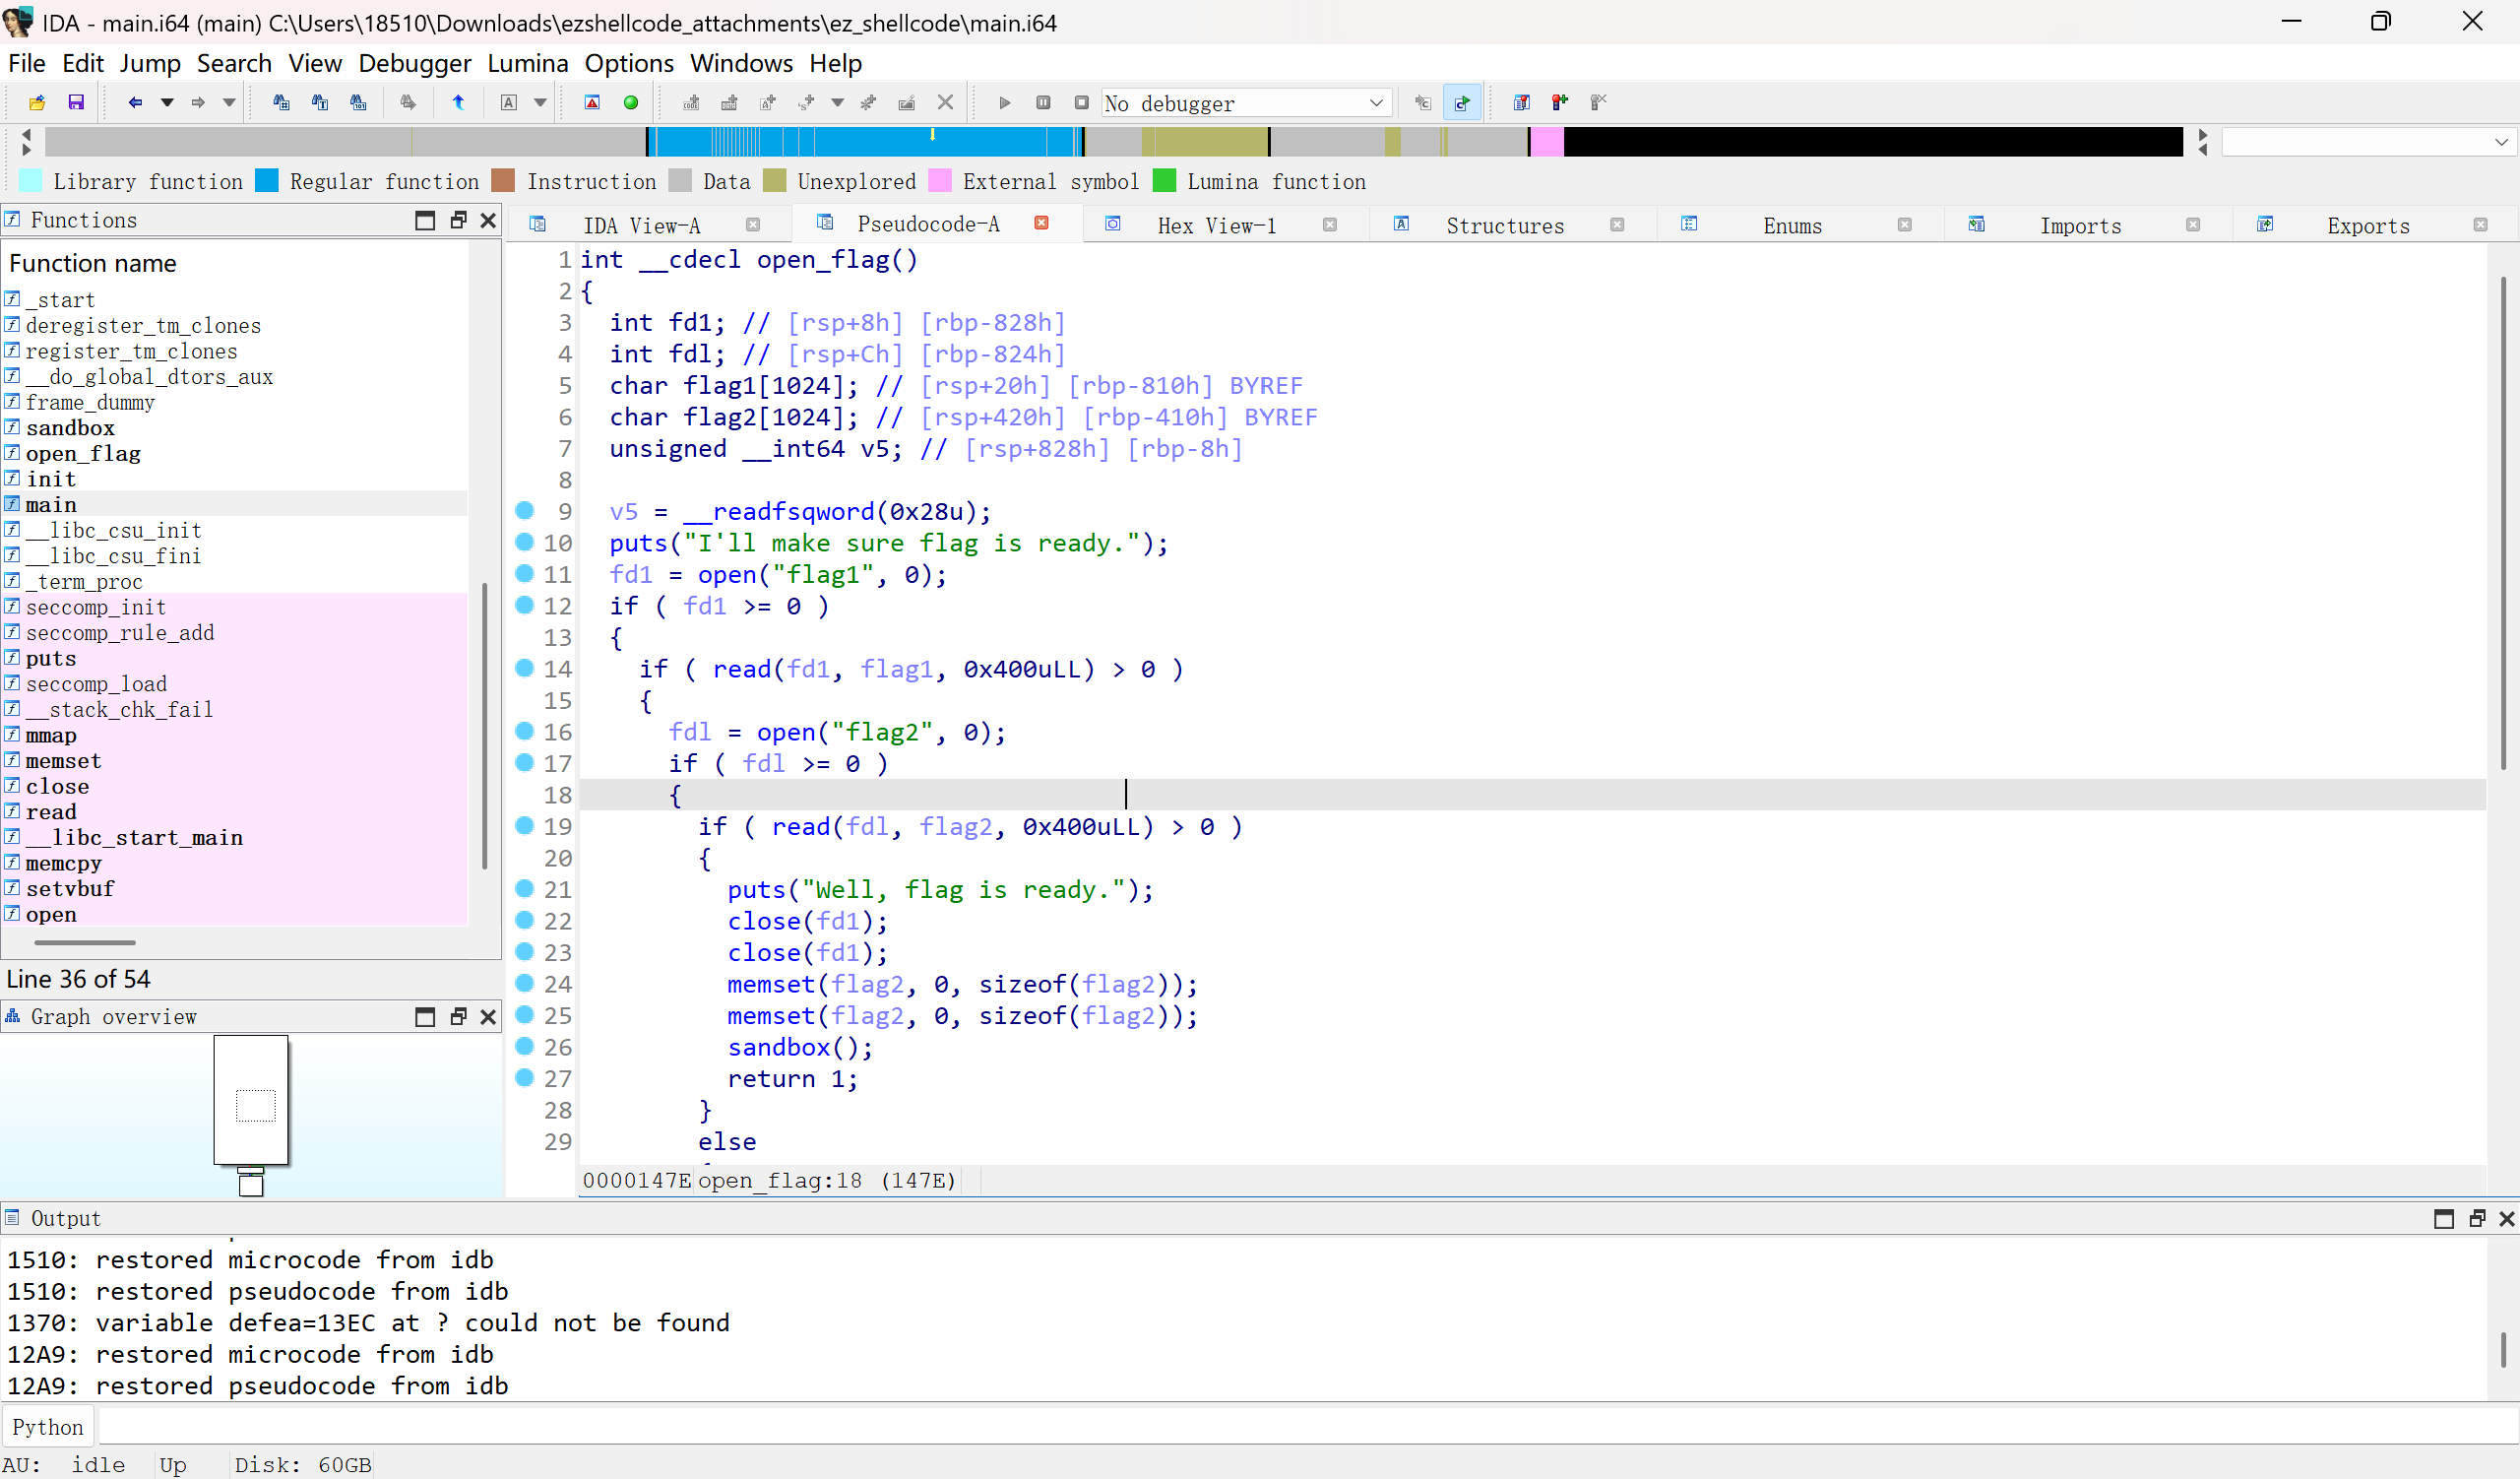The height and width of the screenshot is (1479, 2520).
Task: Select the memcpy function entry
Action: click(64, 863)
